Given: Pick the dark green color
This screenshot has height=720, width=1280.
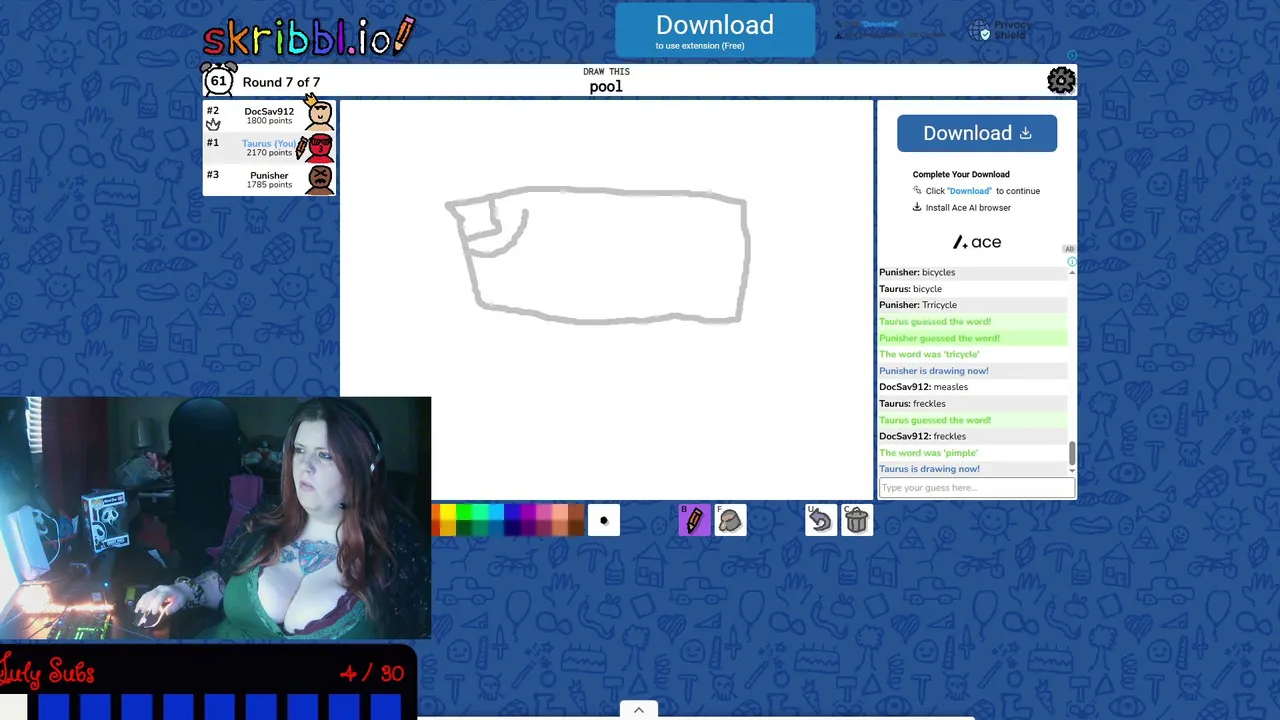Looking at the screenshot, I should (464, 528).
